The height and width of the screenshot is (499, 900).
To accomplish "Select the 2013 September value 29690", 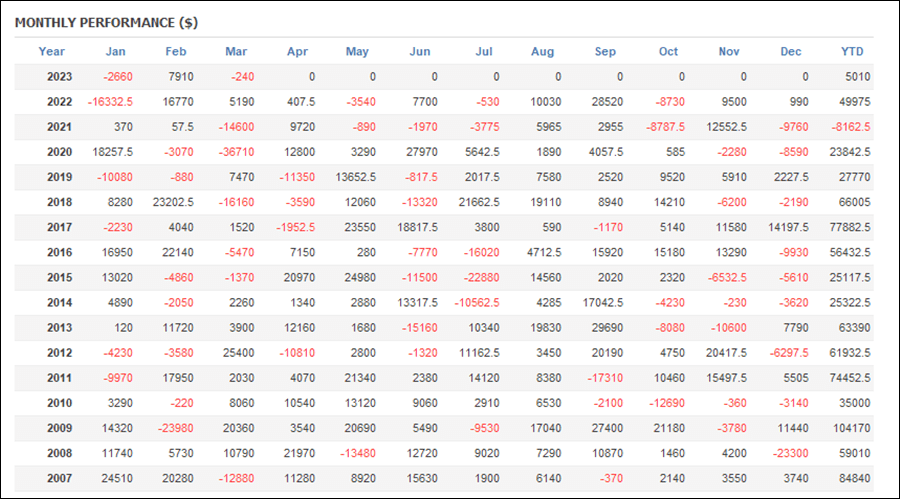I will click(x=607, y=328).
